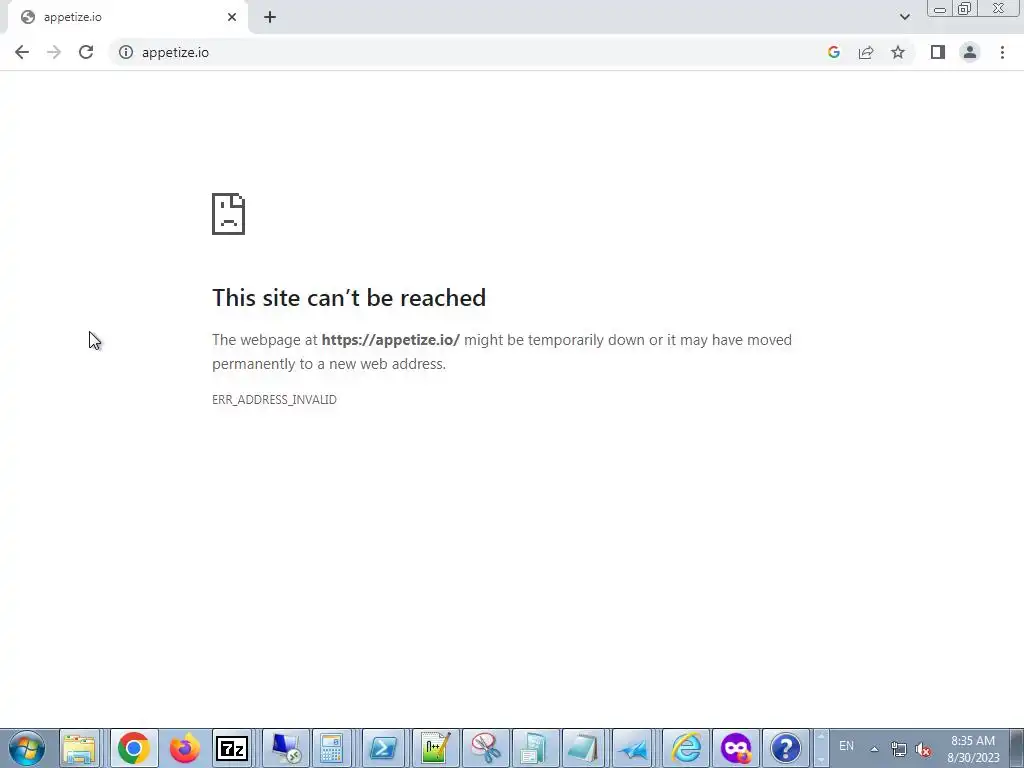1024x768 pixels.
Task: Go back to the previous page
Action: 22,52
